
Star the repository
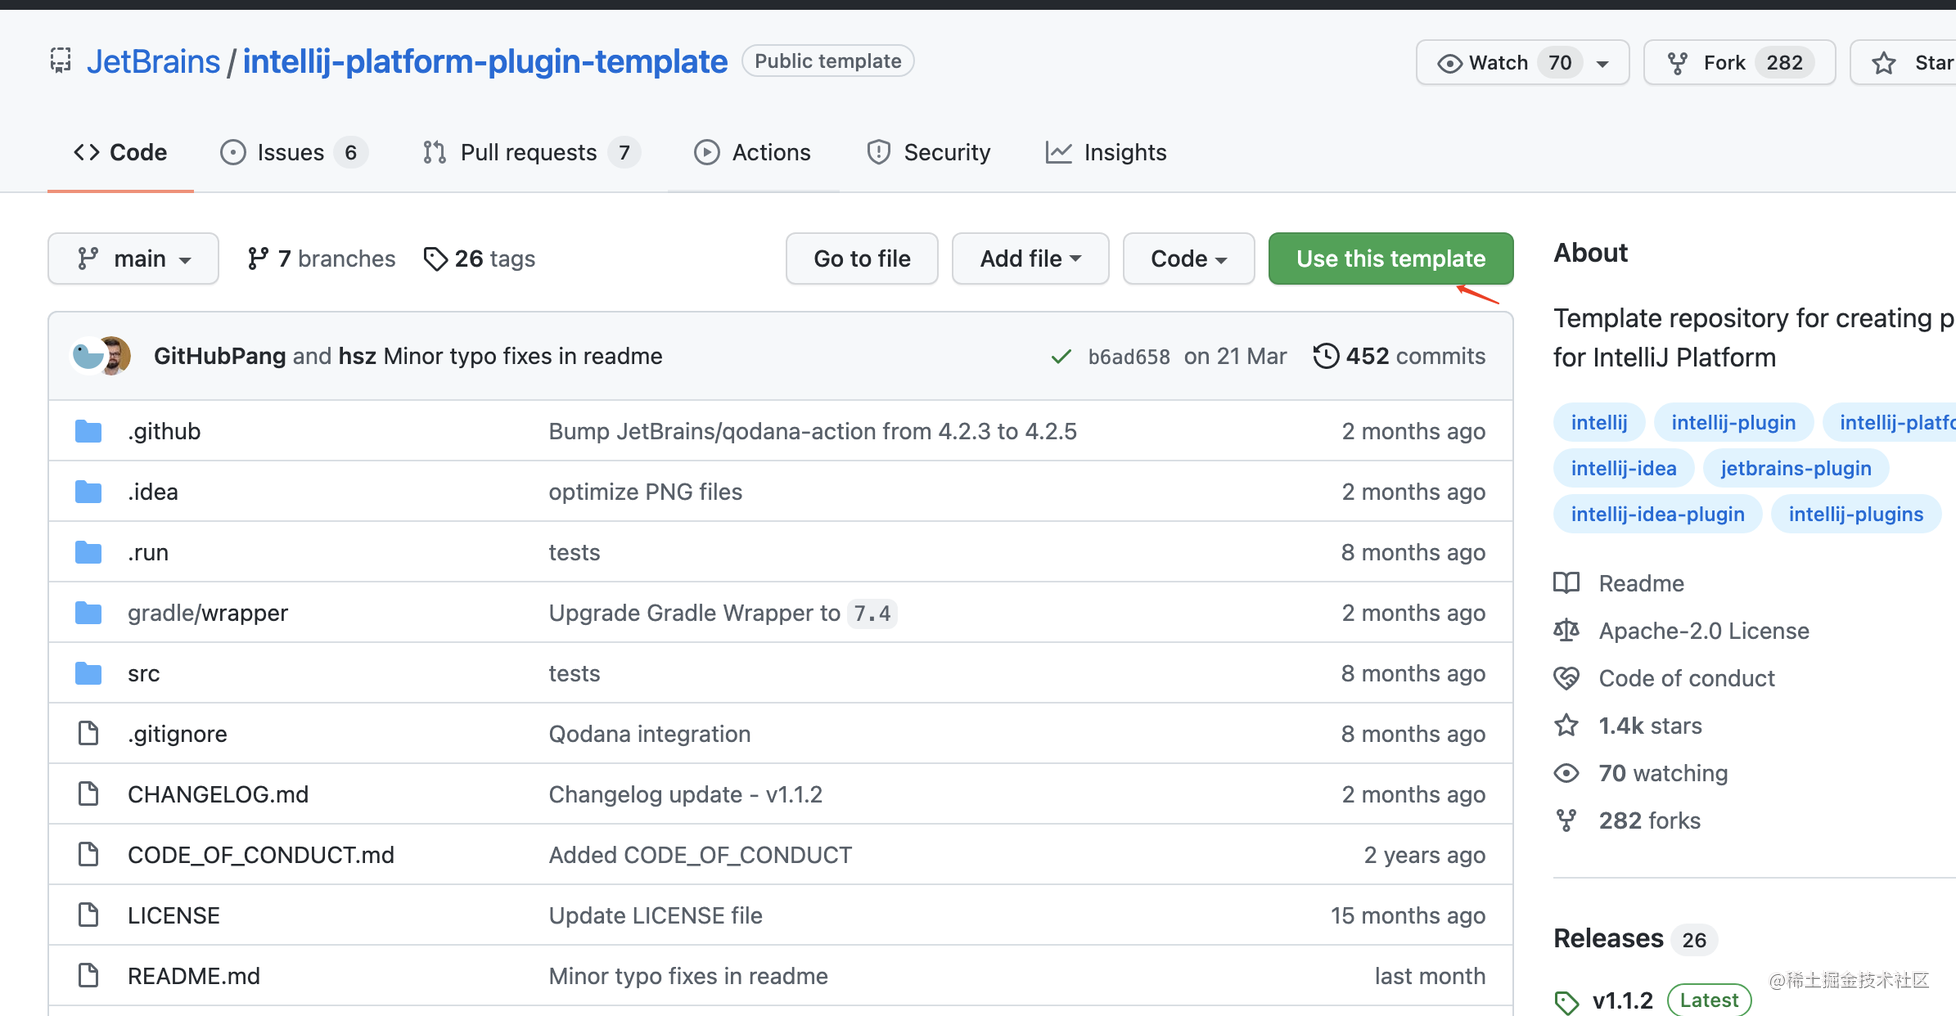pyautogui.click(x=1905, y=63)
